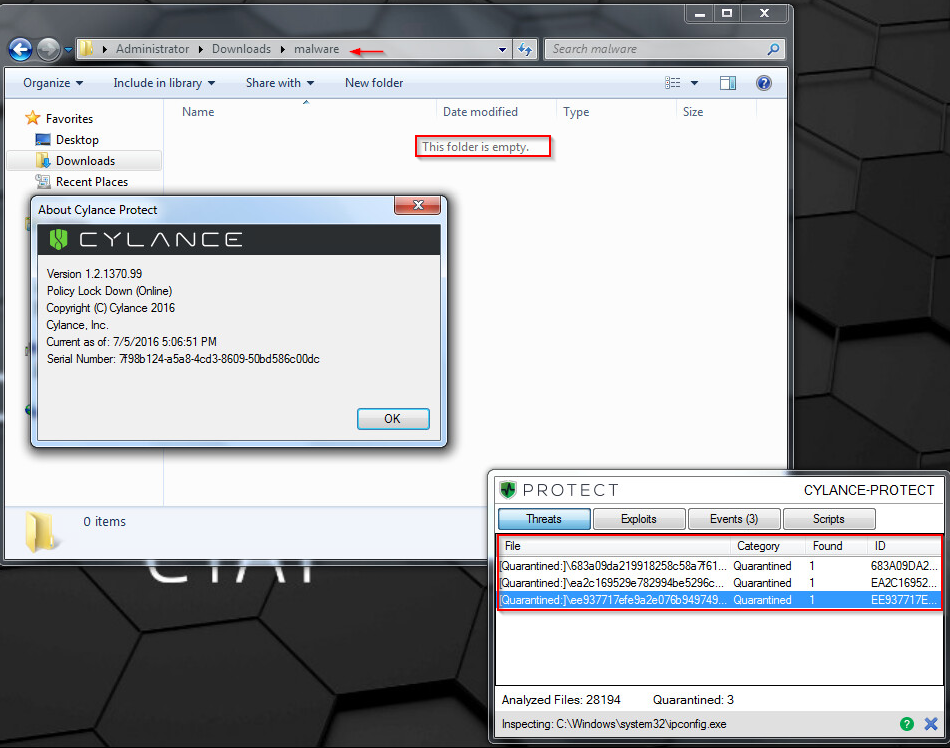Sort by the Name column header

pos(198,112)
